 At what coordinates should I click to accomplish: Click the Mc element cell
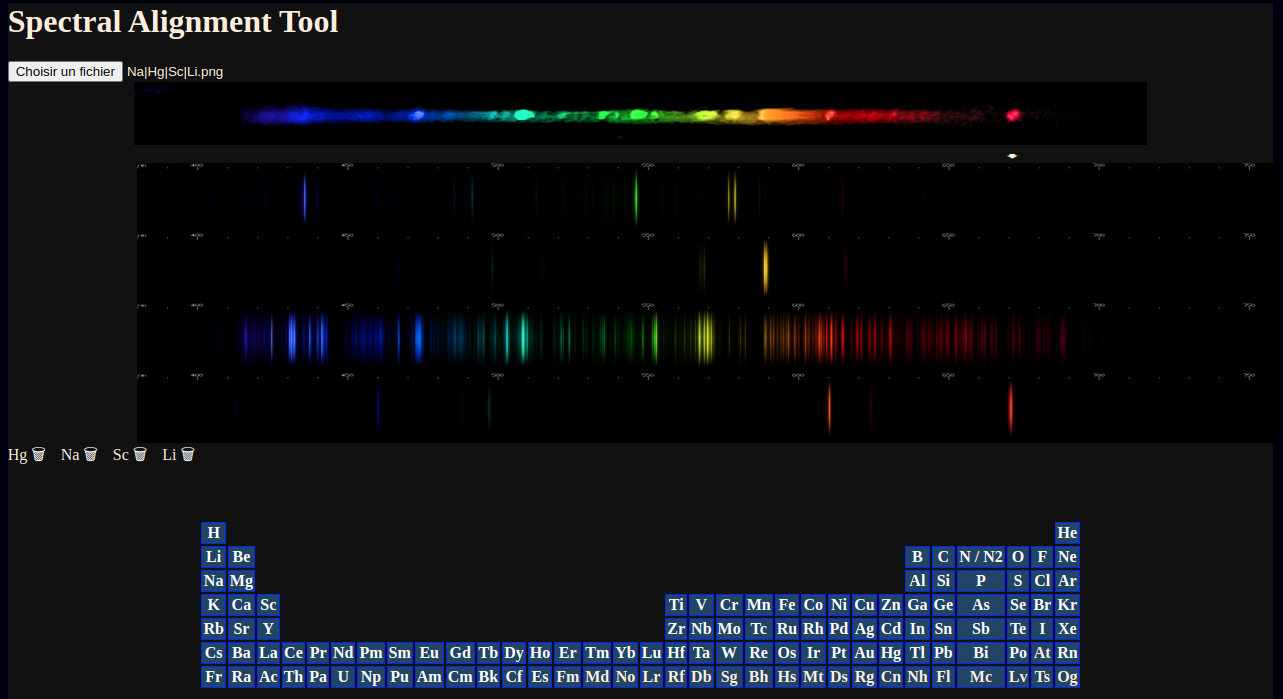point(980,677)
